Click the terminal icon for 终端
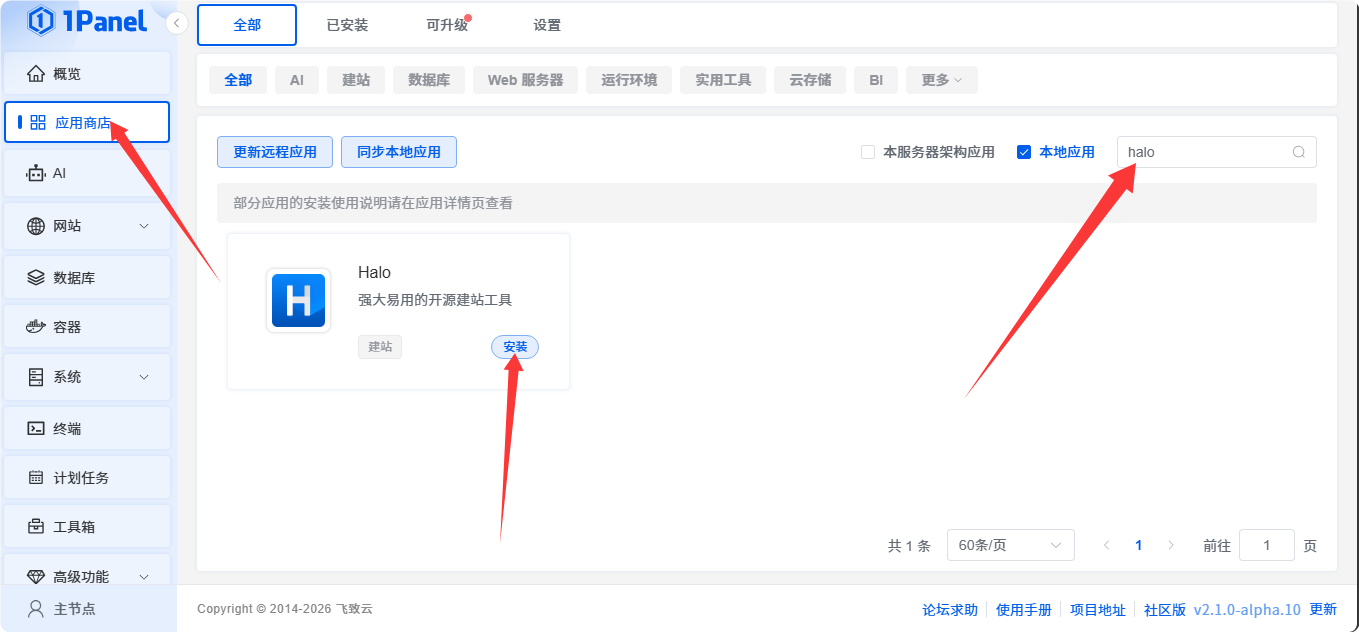1359x632 pixels. point(36,428)
